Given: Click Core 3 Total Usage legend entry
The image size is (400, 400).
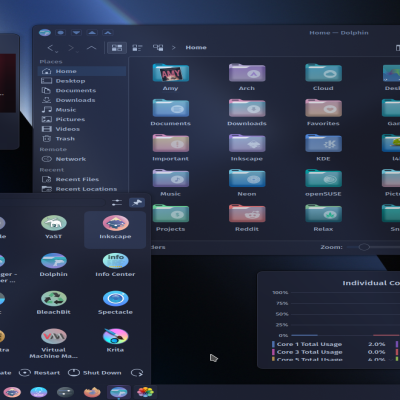Looking at the screenshot, I should [x=307, y=352].
